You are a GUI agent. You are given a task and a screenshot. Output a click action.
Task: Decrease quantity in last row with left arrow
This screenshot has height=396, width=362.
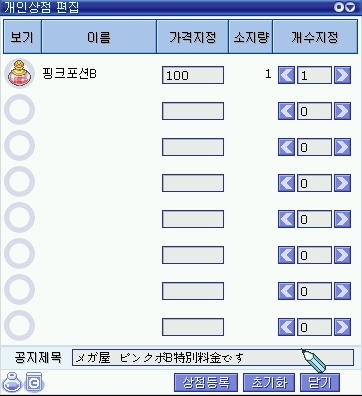pos(286,327)
